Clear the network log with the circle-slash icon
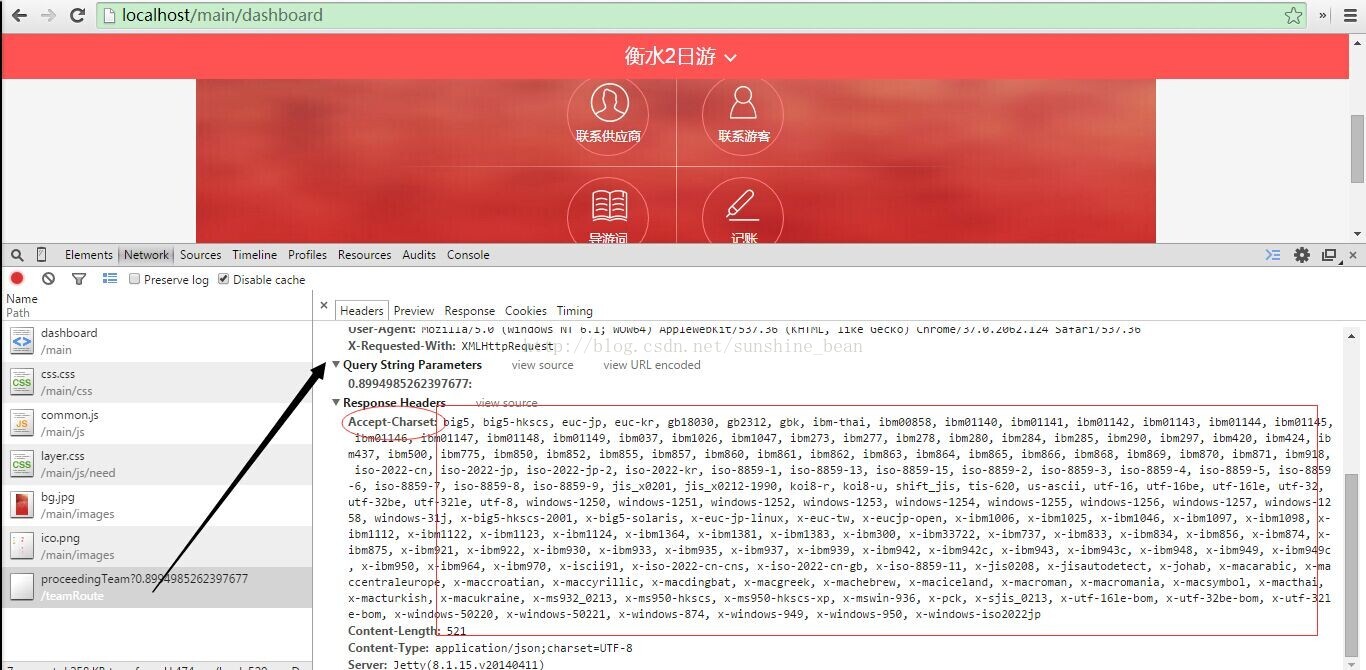This screenshot has width=1366, height=670. [x=48, y=279]
